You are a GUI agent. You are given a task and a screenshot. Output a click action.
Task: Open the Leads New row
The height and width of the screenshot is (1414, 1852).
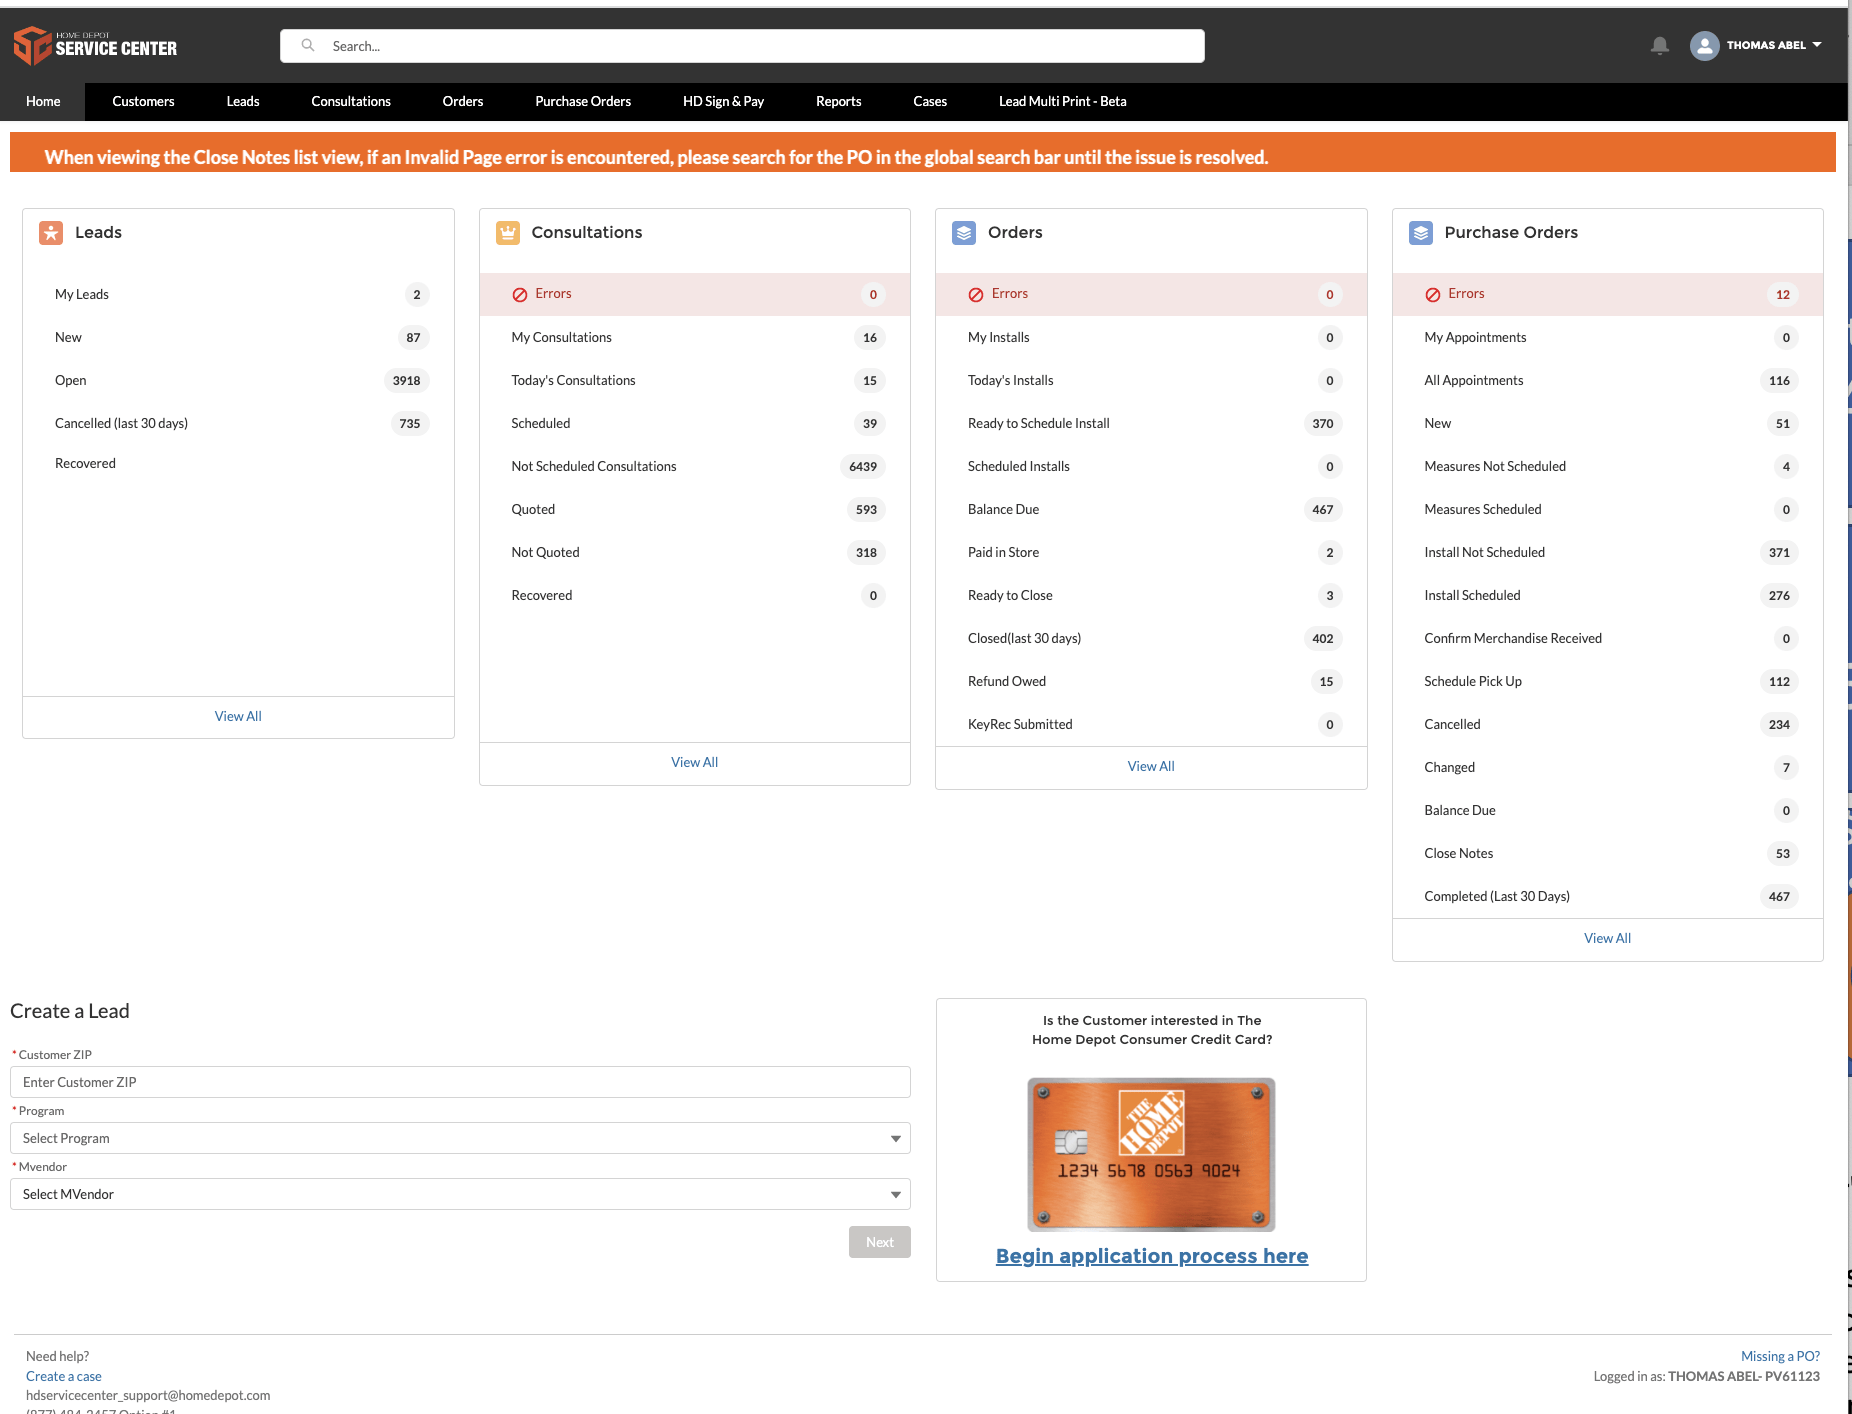(238, 337)
